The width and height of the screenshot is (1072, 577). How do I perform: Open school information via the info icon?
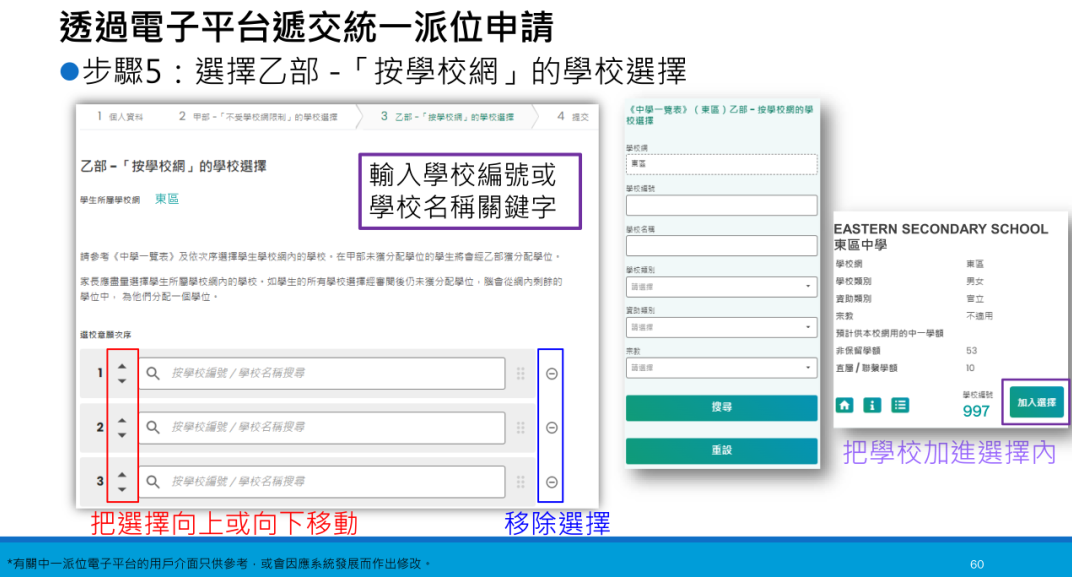(870, 407)
